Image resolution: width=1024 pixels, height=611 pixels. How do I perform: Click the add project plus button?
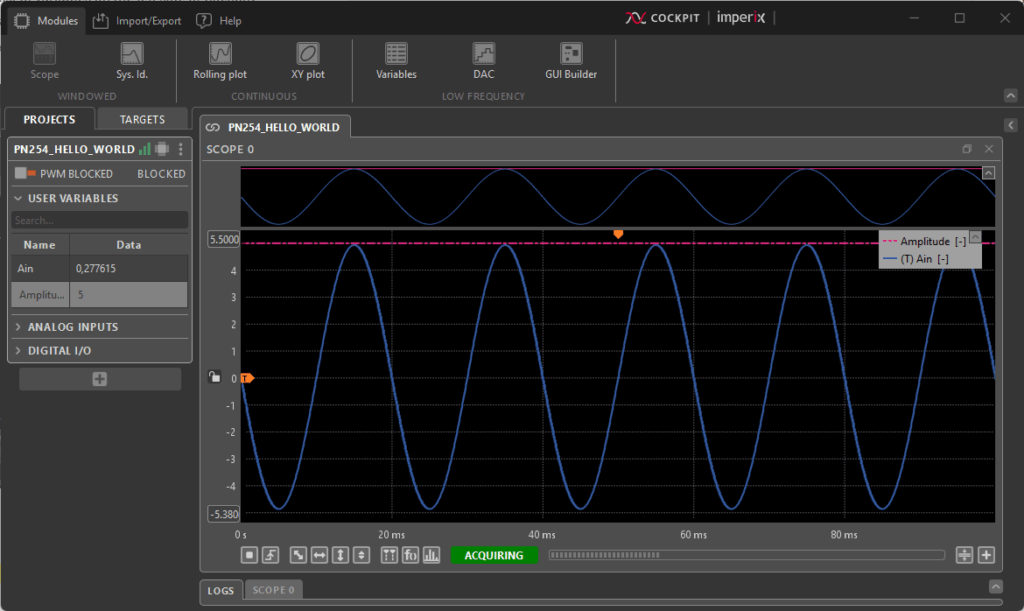click(100, 379)
